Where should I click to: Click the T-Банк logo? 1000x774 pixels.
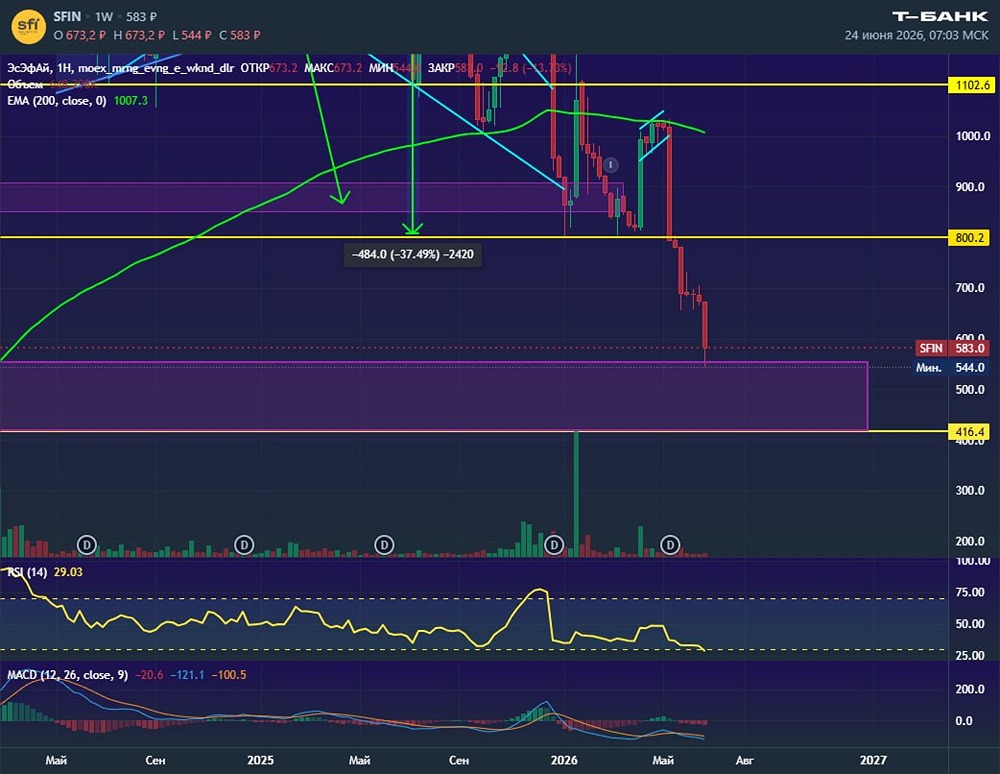click(939, 17)
